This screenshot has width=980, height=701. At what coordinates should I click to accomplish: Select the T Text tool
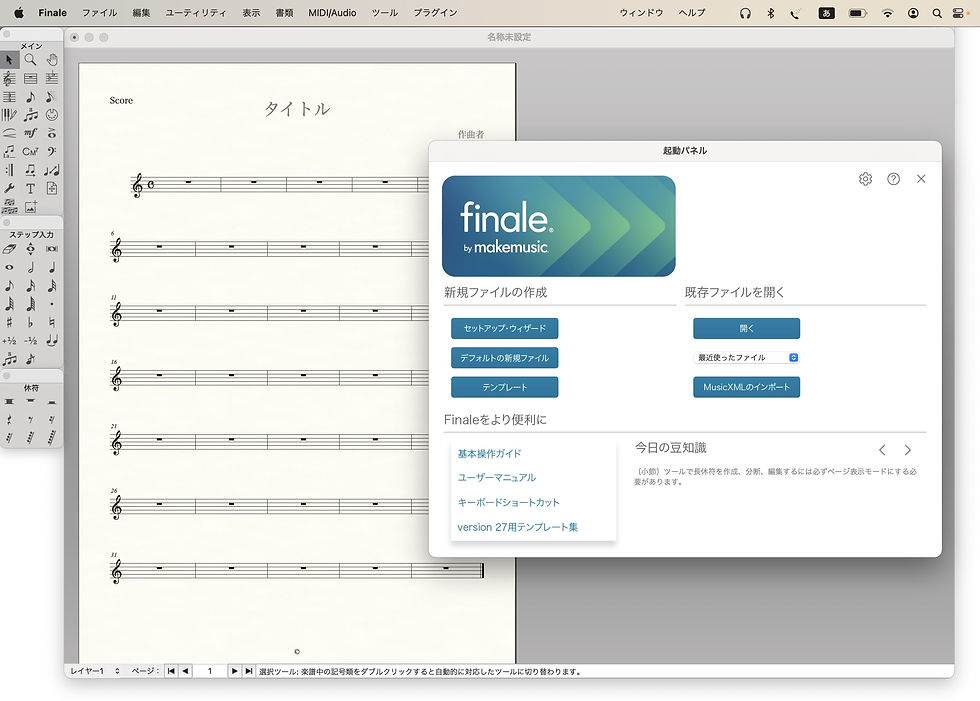click(x=31, y=188)
